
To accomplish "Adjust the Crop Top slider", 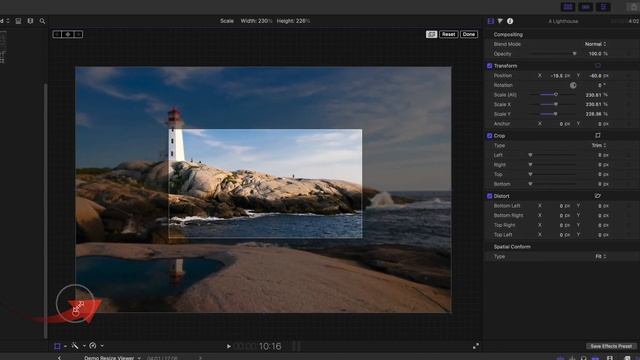I will click(x=552, y=174).
